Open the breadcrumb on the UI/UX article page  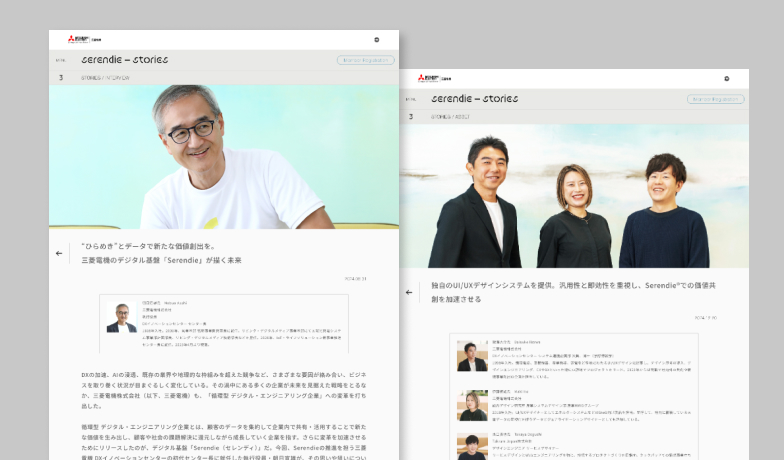click(x=450, y=117)
